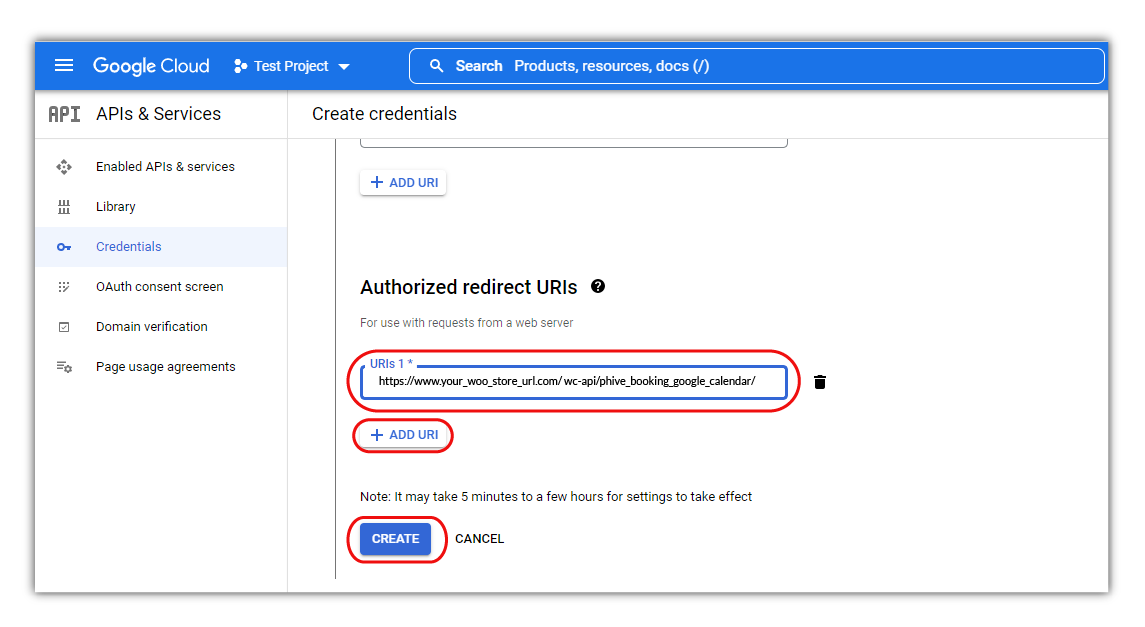The width and height of the screenshot is (1145, 627).
Task: Open the Test Project selector dropdown arrow
Action: [x=344, y=66]
